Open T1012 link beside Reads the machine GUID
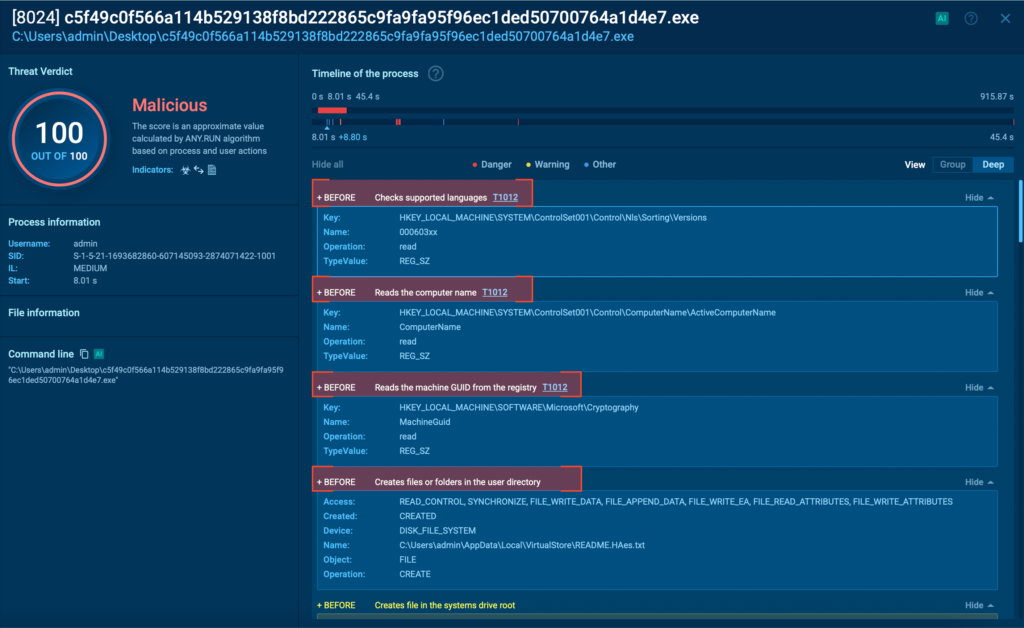The image size is (1024, 628). click(x=555, y=387)
